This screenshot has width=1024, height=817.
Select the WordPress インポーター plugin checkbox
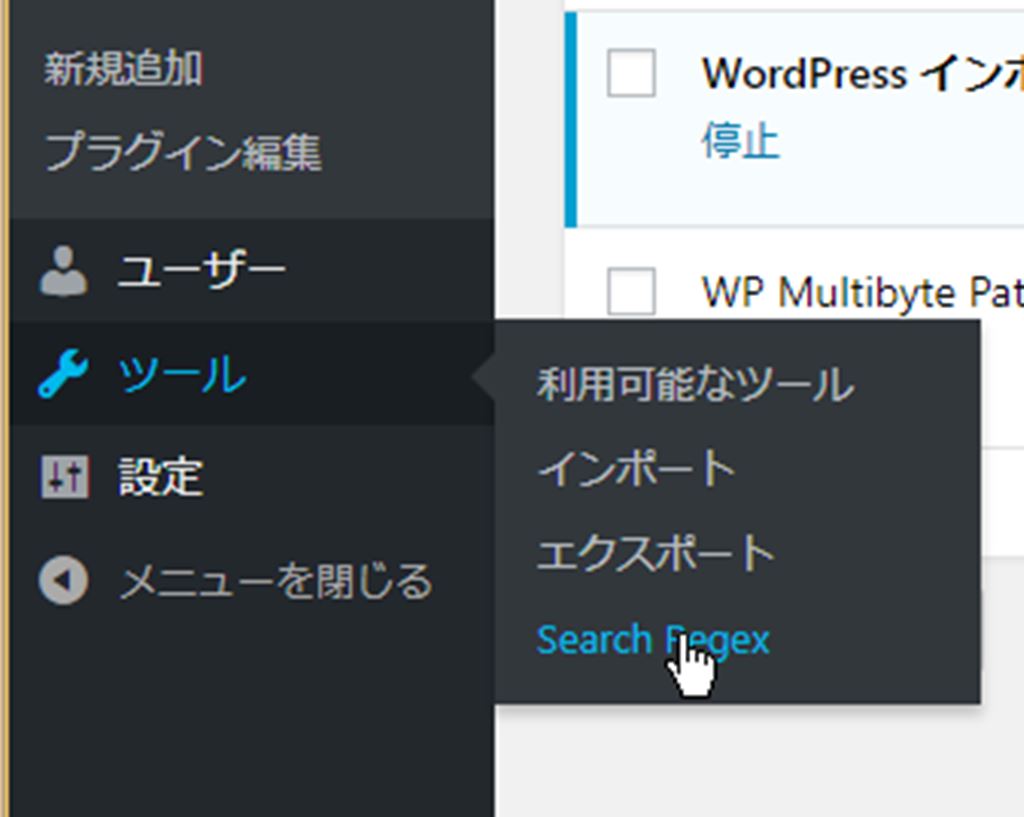click(x=631, y=73)
